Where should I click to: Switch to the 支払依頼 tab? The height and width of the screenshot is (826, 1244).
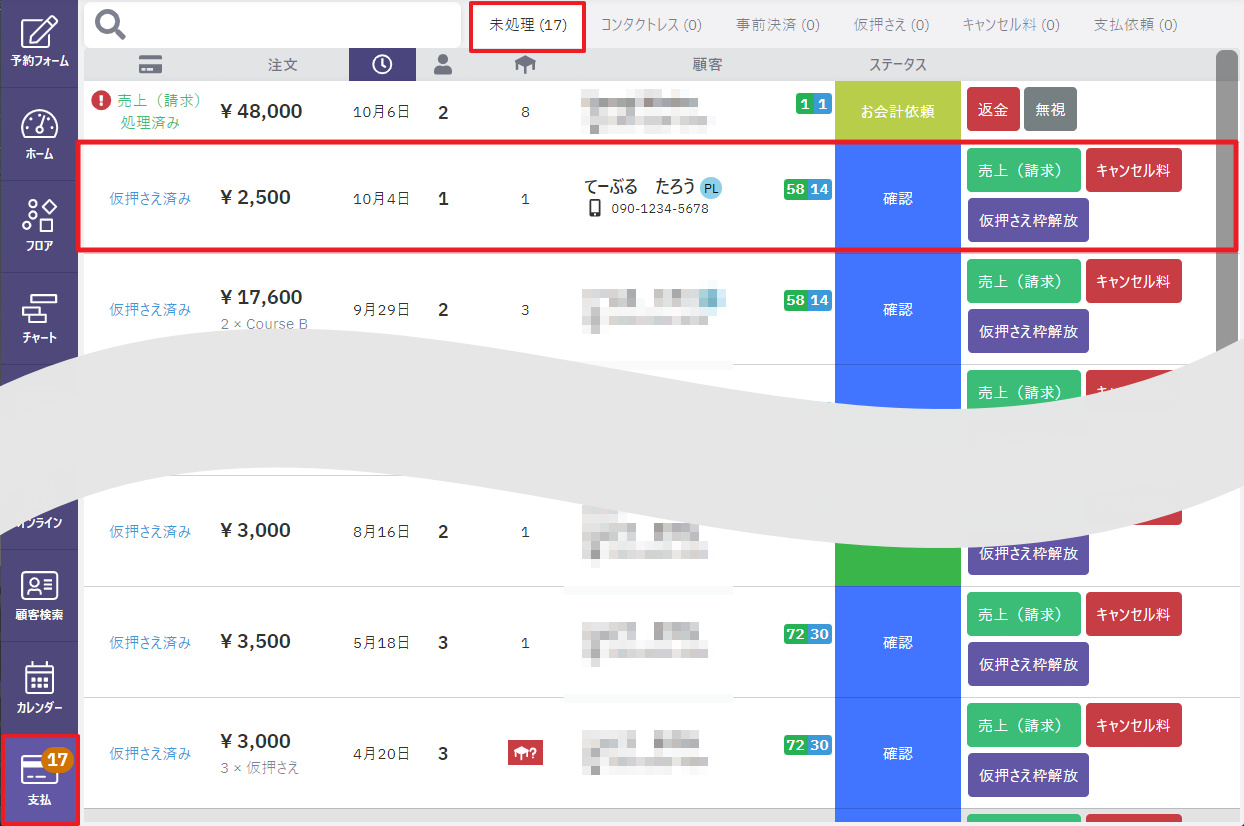click(1135, 25)
